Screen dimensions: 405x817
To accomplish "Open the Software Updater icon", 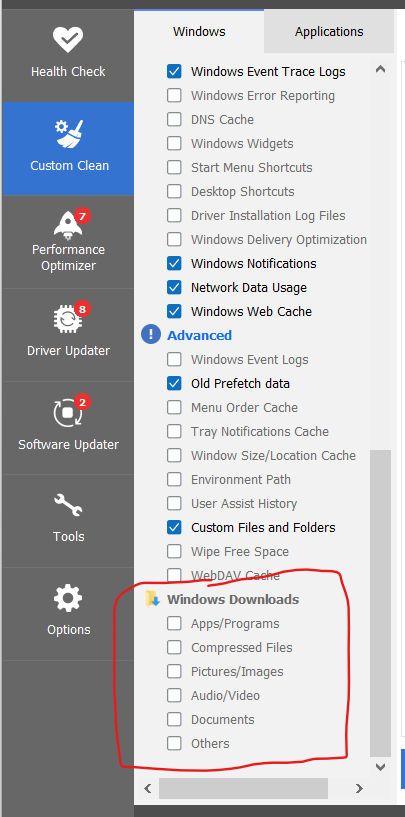I will [x=68, y=412].
